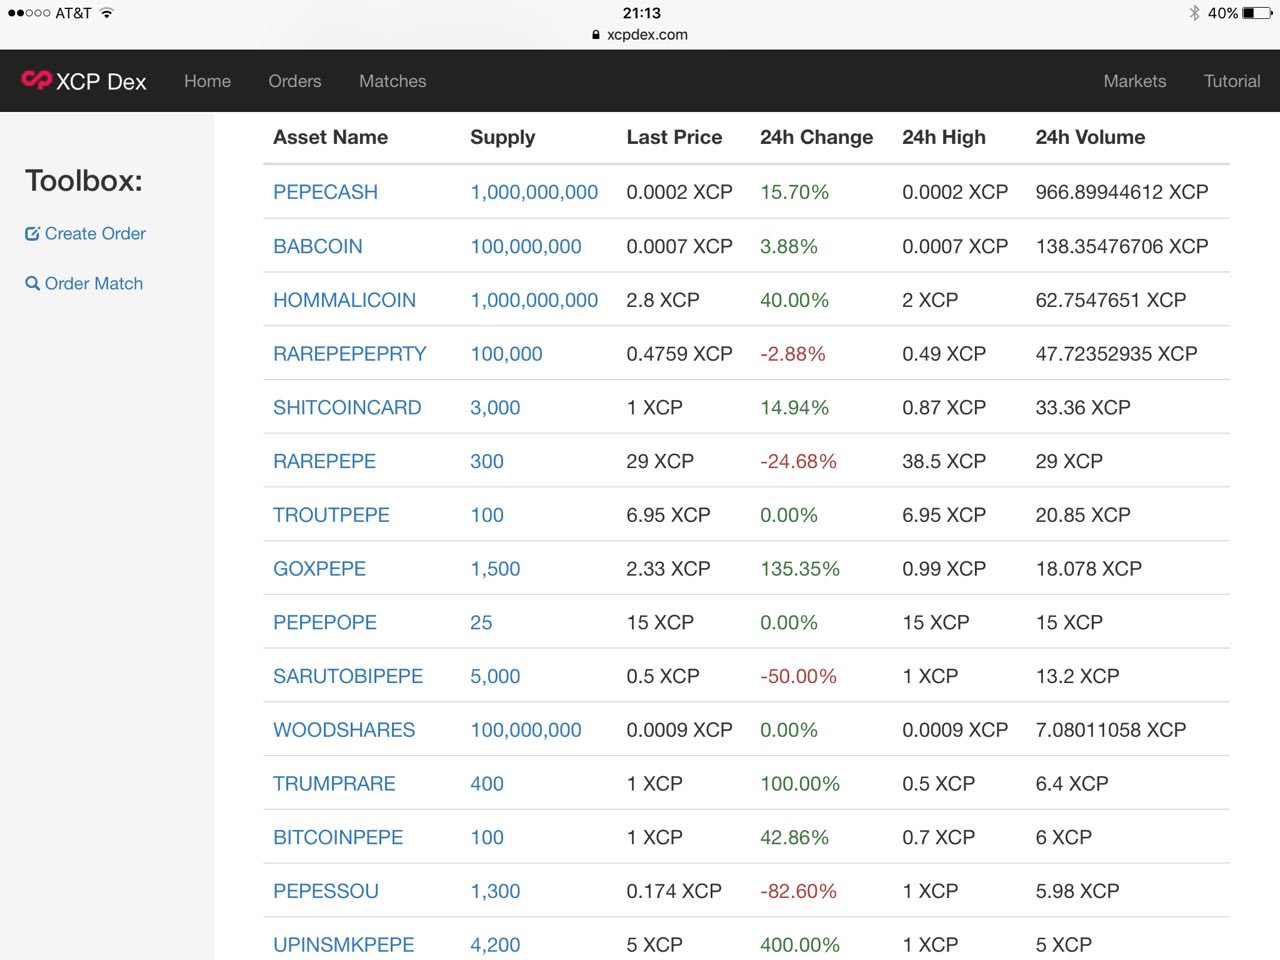
Task: Open the TRUMPRARE asset link
Action: 334,784
